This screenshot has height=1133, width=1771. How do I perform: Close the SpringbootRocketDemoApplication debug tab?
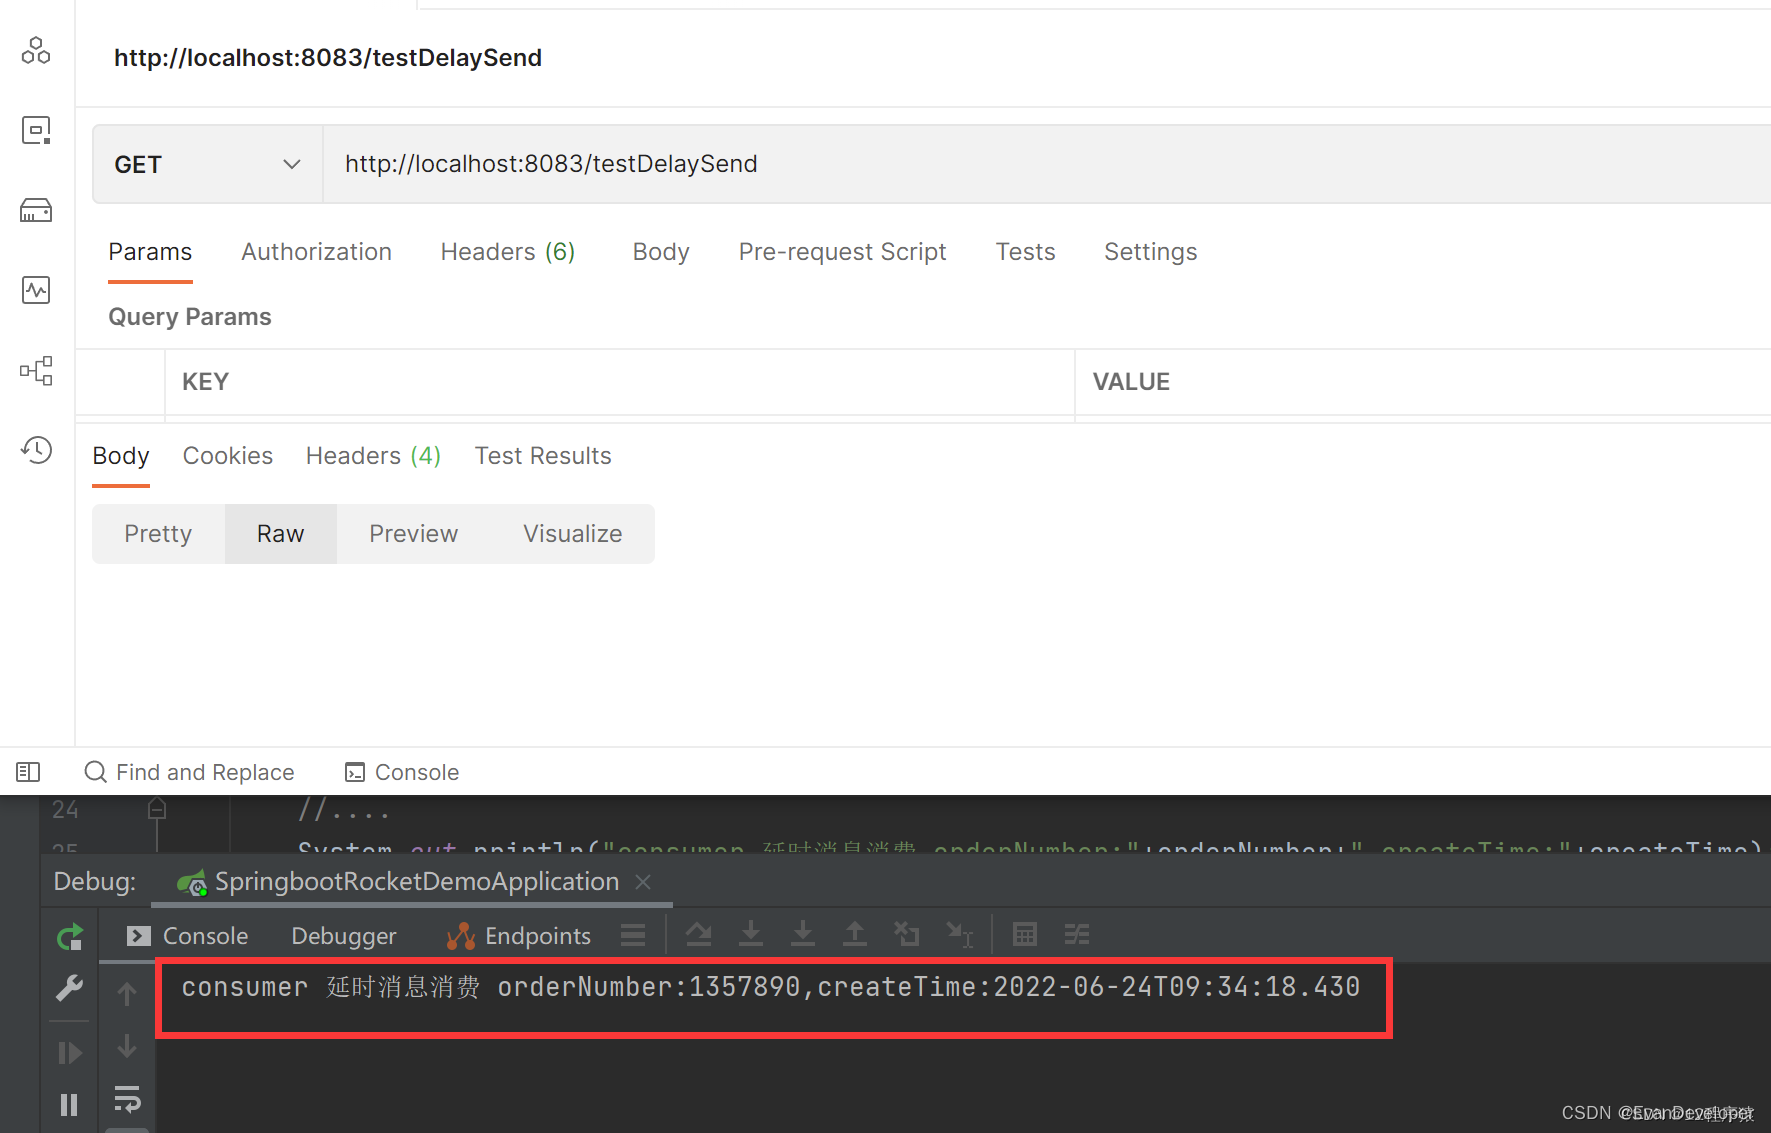[643, 882]
